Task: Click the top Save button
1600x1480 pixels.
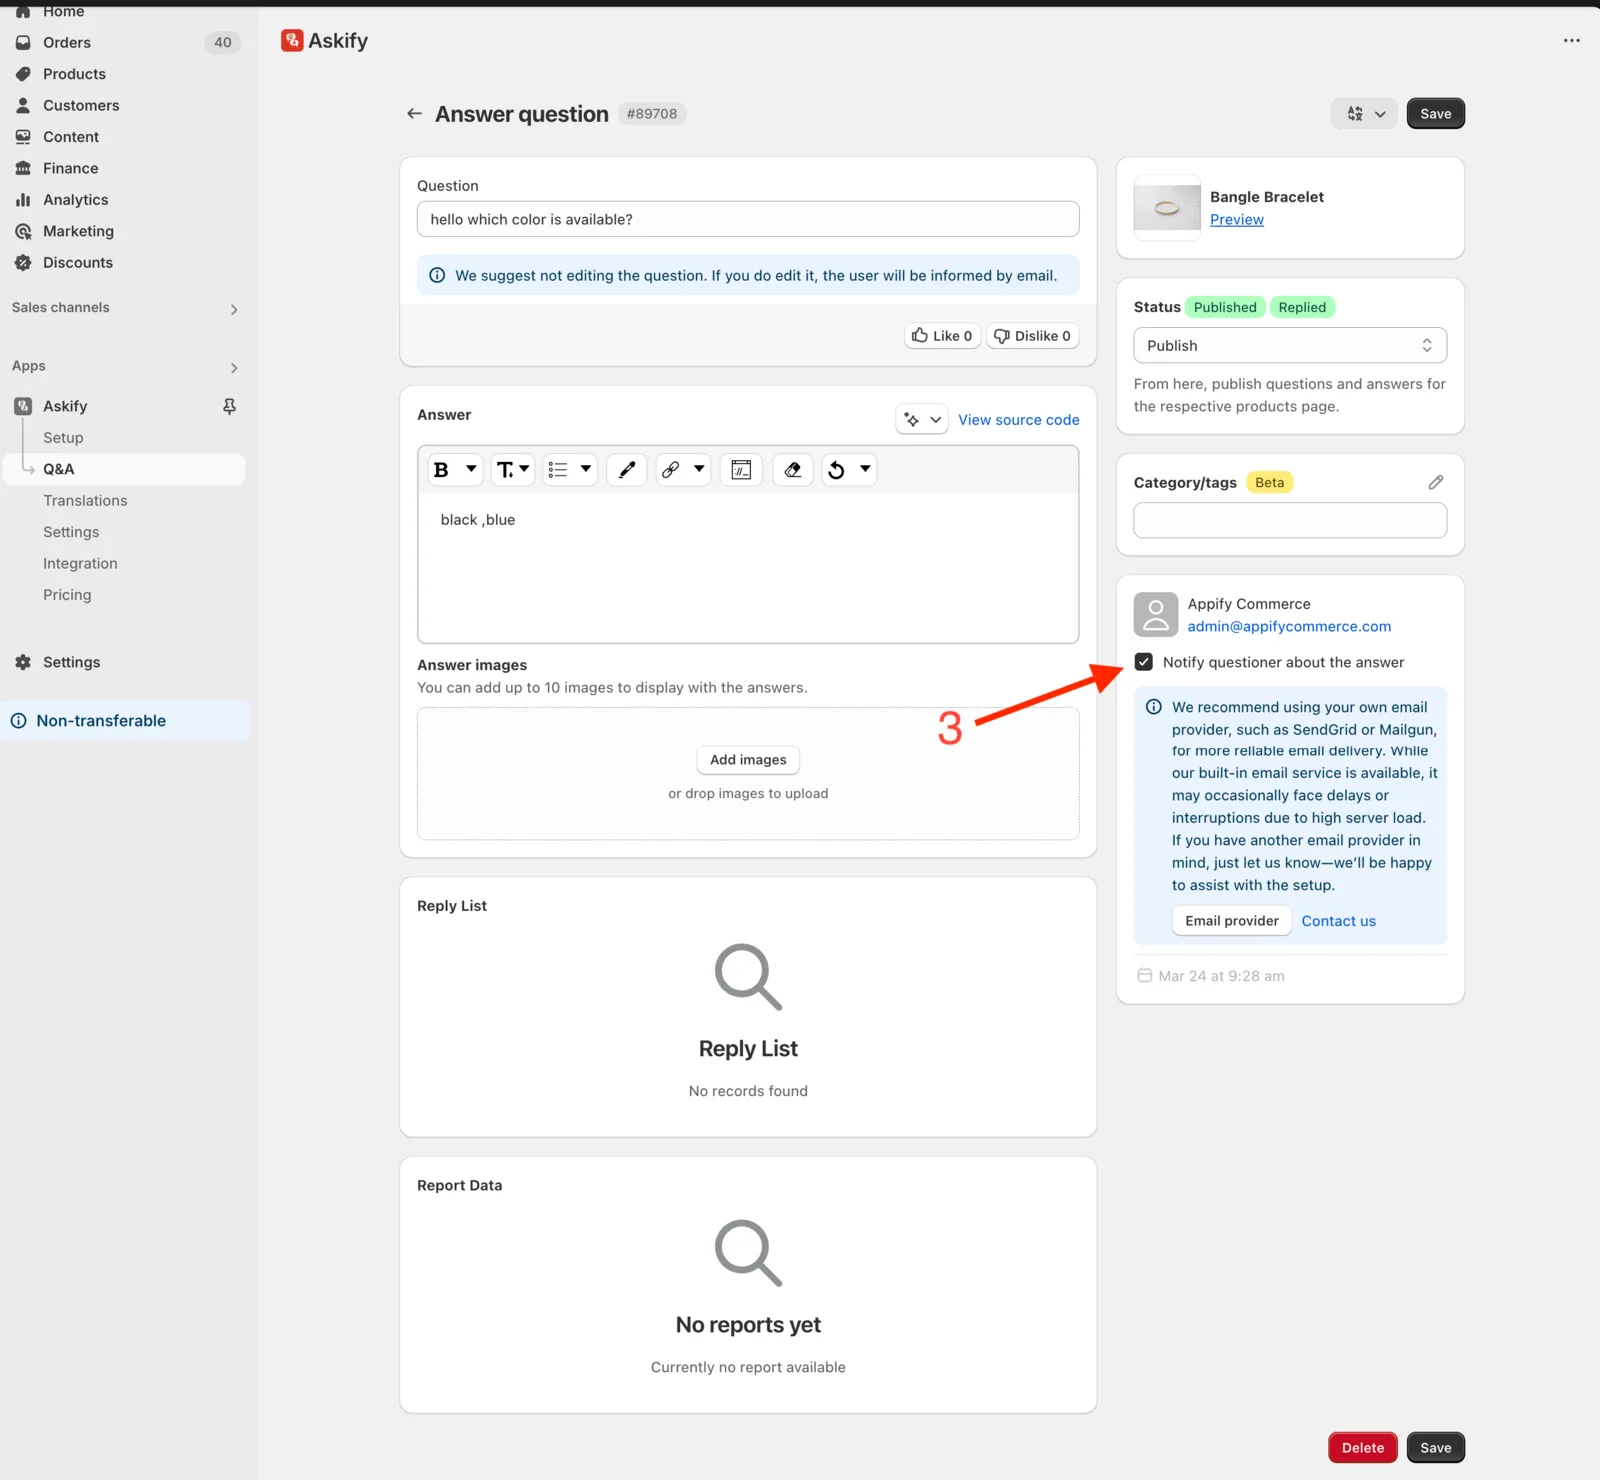Action: [1436, 114]
